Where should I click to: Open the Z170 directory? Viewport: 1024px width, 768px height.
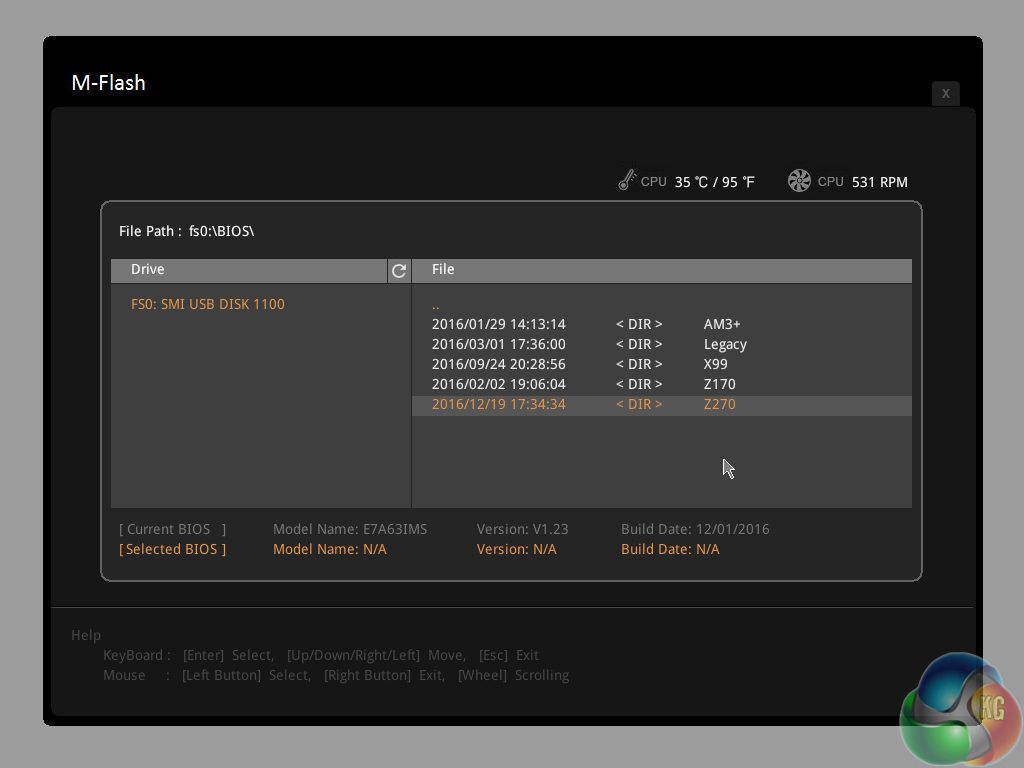[719, 384]
